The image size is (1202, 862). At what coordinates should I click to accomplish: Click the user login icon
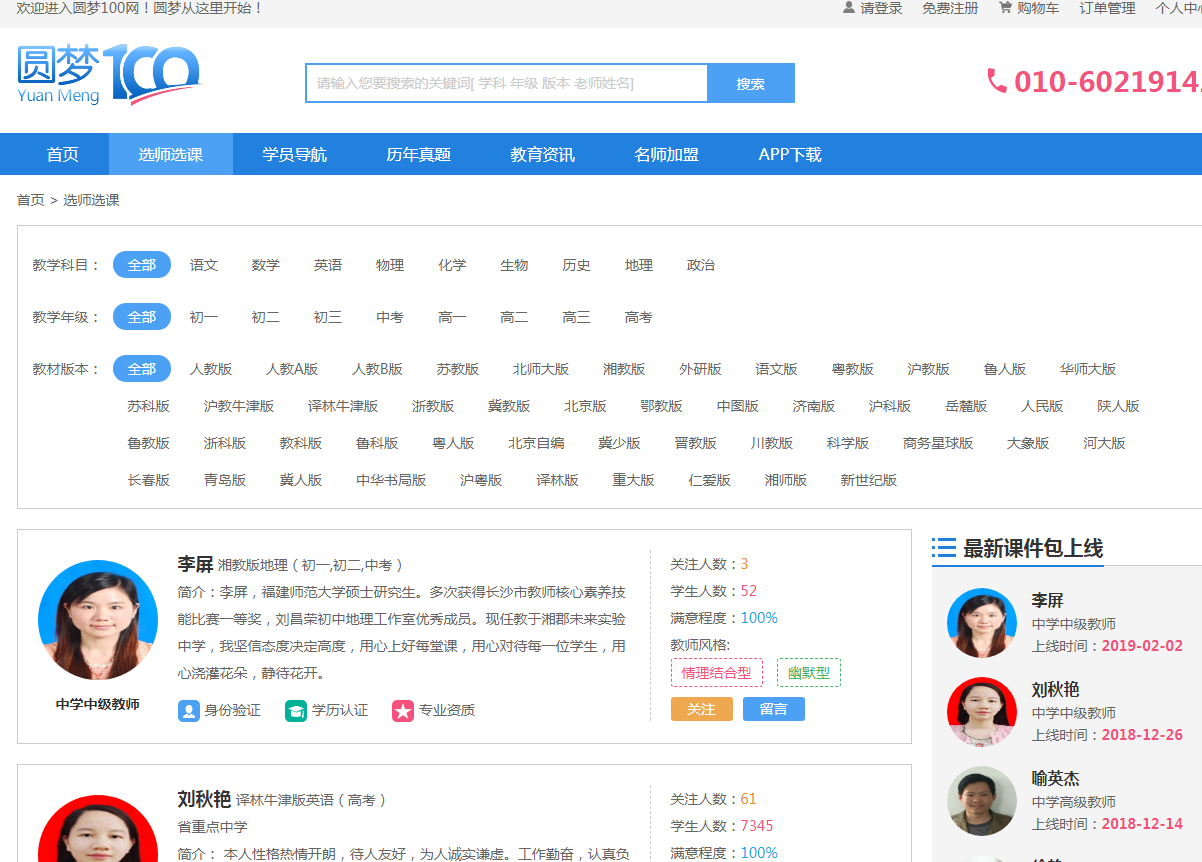[849, 8]
